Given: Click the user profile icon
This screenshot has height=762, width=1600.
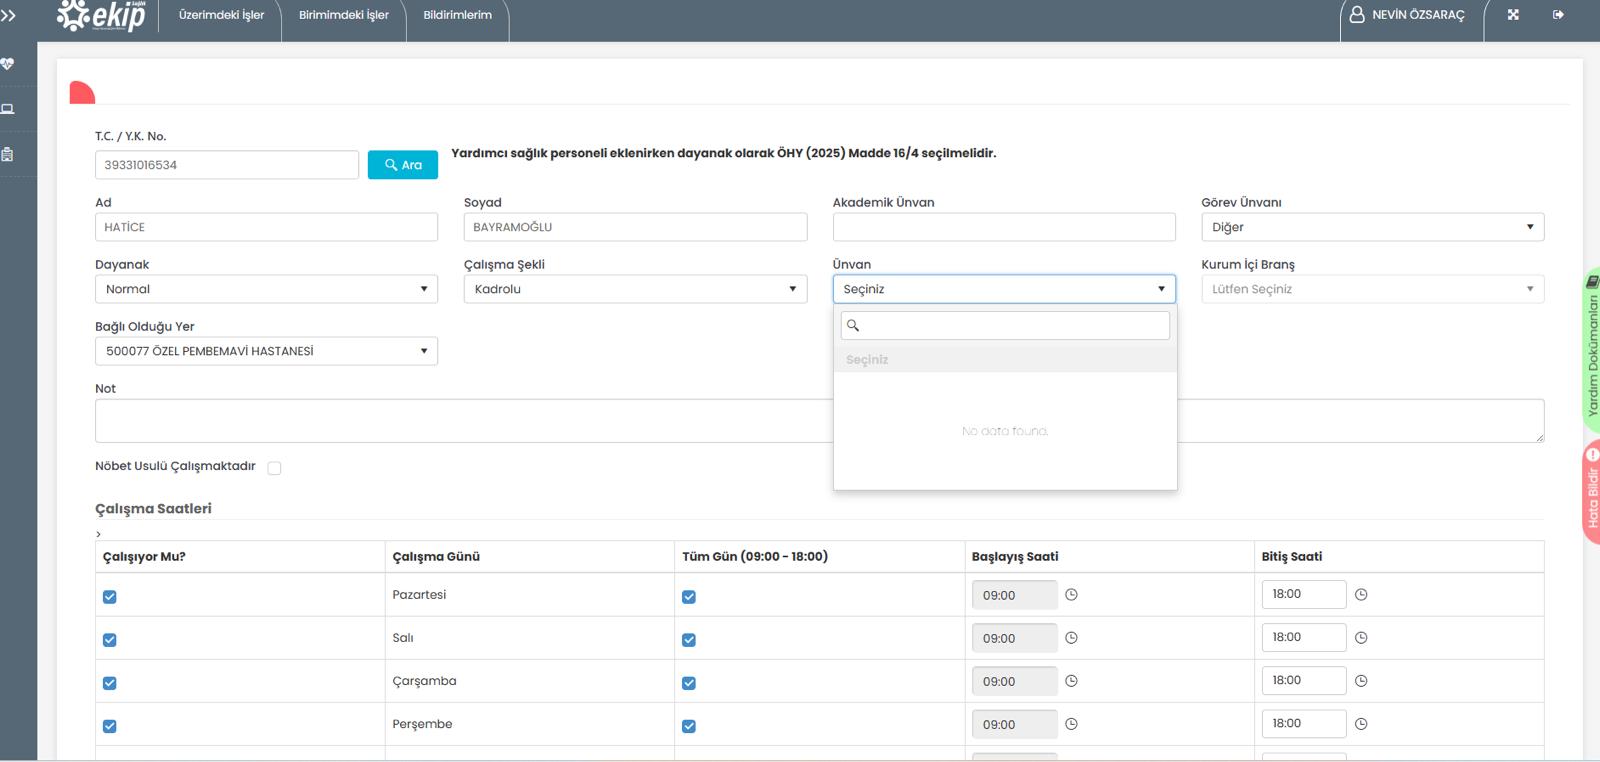Looking at the screenshot, I should pyautogui.click(x=1357, y=15).
